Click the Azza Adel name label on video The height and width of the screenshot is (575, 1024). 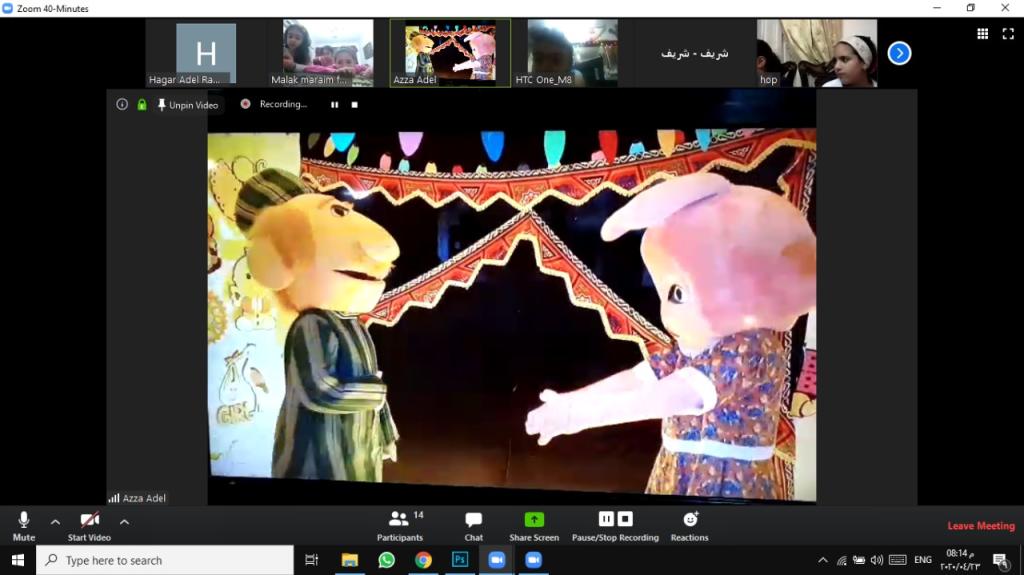pyautogui.click(x=144, y=498)
